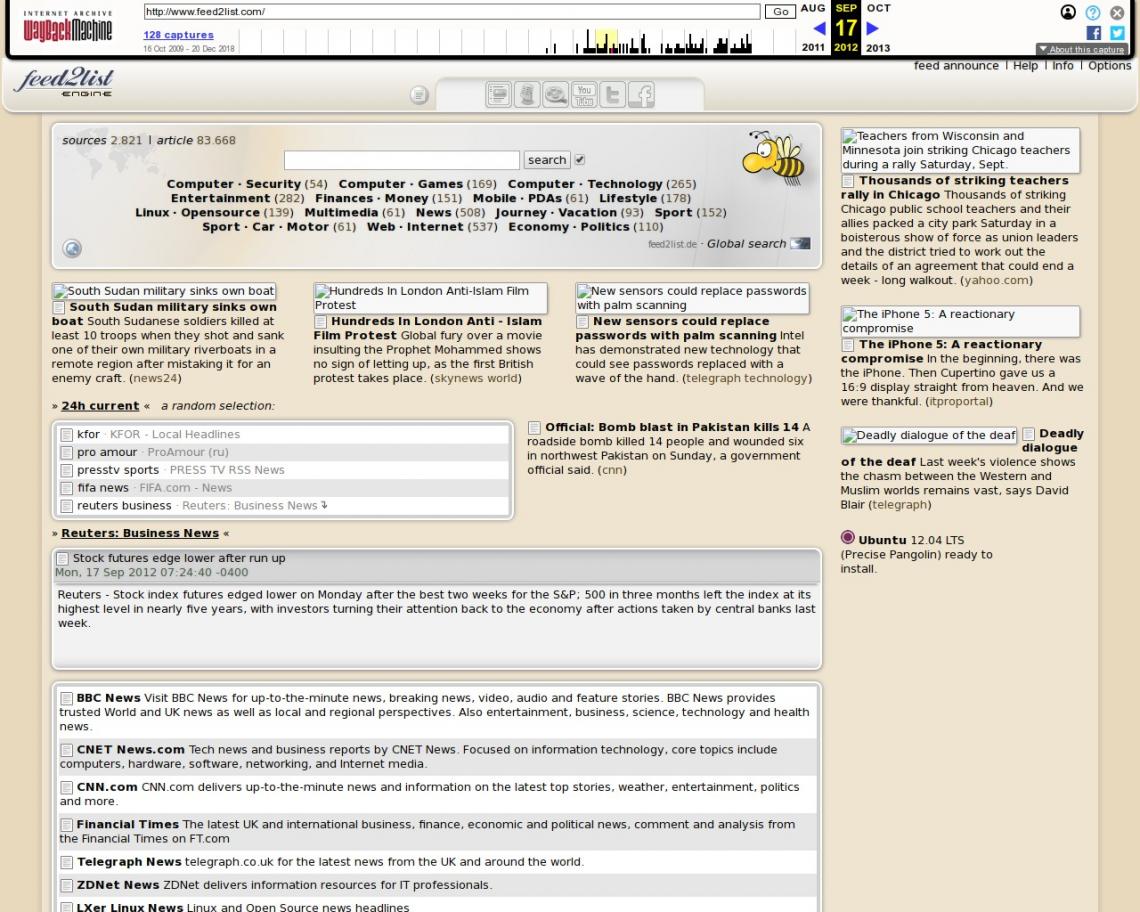
Task: Open the Global search link
Action: pyautogui.click(x=746, y=244)
